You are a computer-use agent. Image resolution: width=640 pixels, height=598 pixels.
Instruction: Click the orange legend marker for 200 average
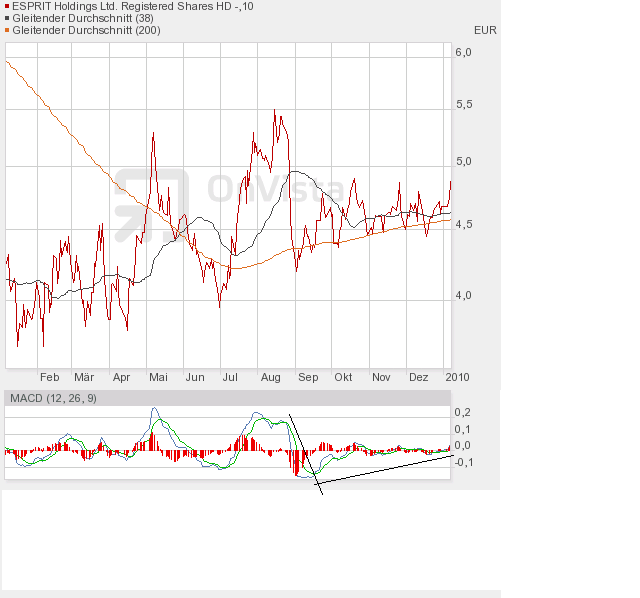(7, 30)
